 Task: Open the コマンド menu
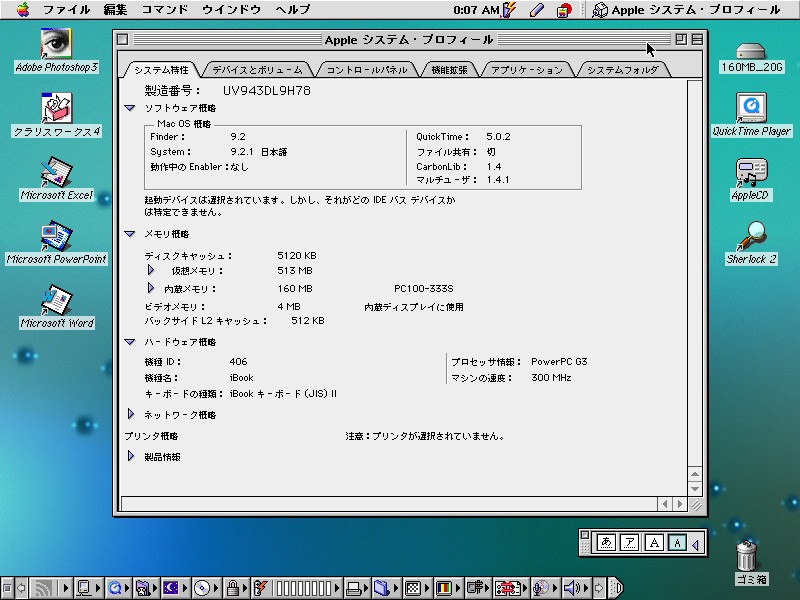click(x=165, y=9)
